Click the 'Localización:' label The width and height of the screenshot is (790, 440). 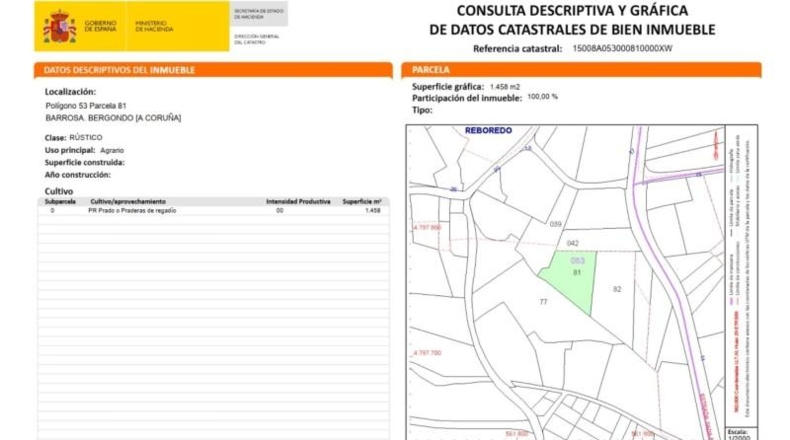click(x=70, y=92)
